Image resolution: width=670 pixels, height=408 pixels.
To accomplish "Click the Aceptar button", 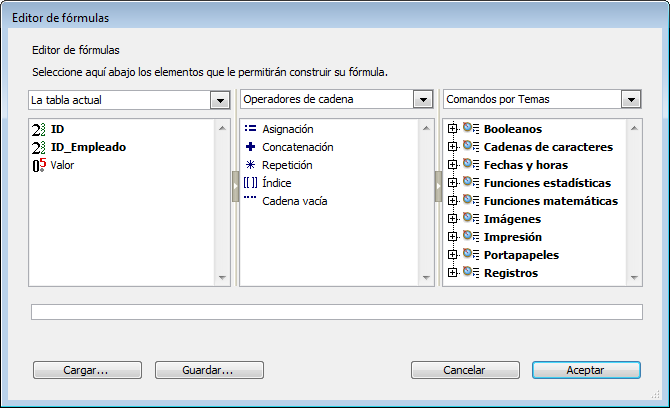I will (x=586, y=370).
